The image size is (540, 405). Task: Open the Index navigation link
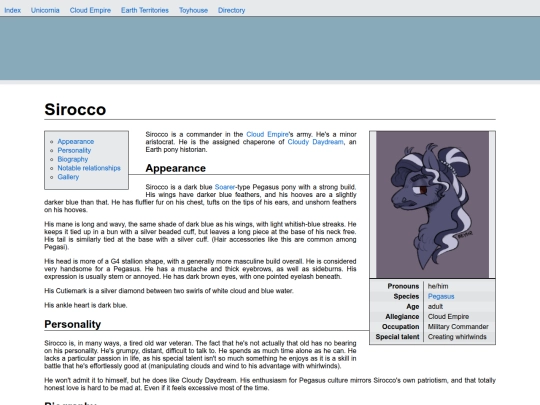(x=12, y=10)
